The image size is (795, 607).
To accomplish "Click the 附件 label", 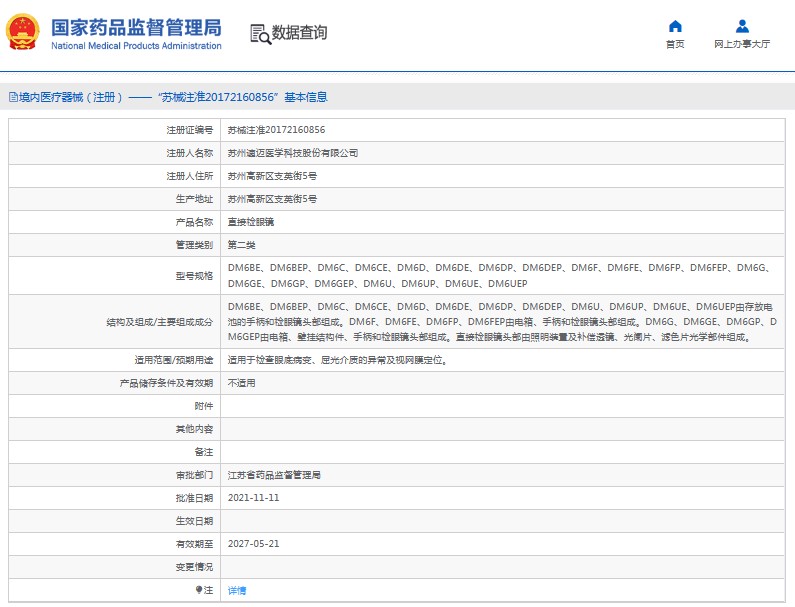I will tap(204, 406).
